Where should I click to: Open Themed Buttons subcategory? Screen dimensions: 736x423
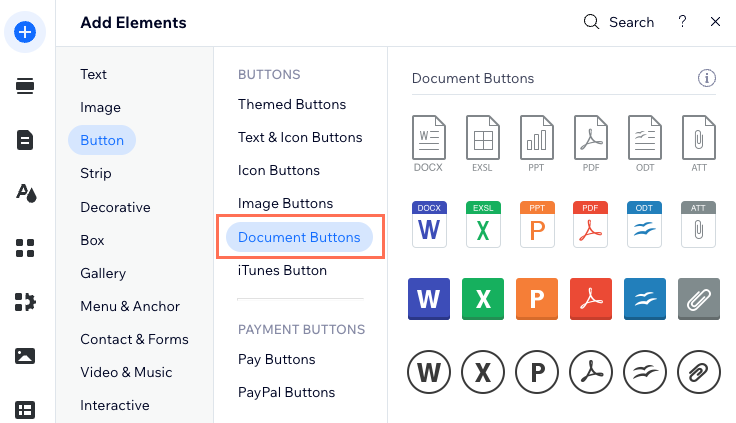292,104
